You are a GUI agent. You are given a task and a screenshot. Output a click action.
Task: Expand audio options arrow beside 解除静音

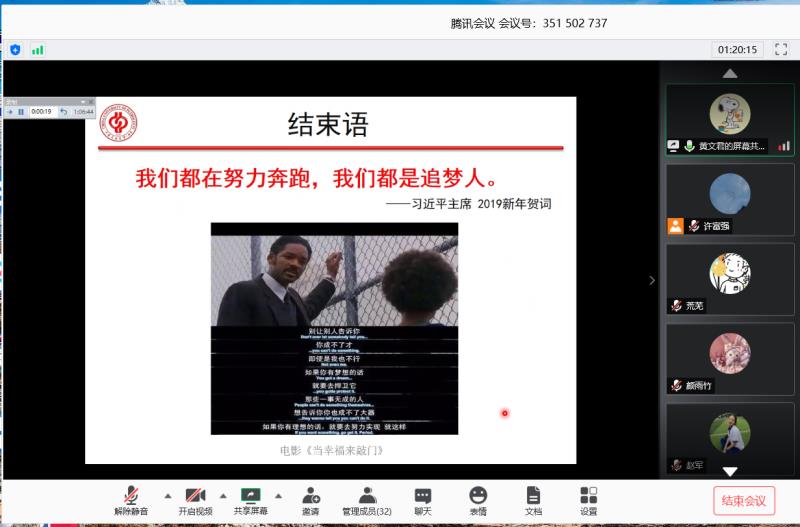point(167,495)
